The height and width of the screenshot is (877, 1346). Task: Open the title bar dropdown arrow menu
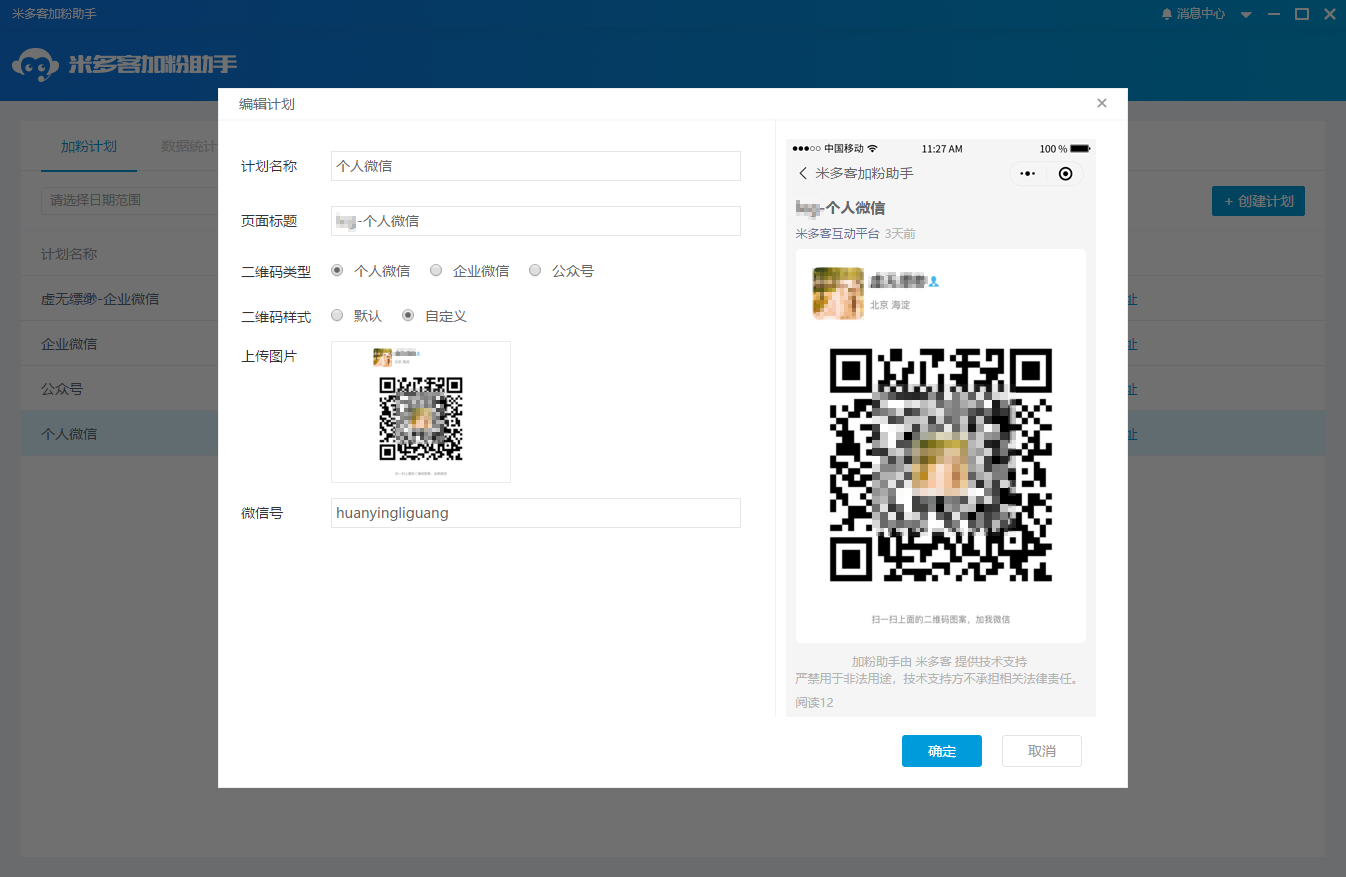(1246, 15)
